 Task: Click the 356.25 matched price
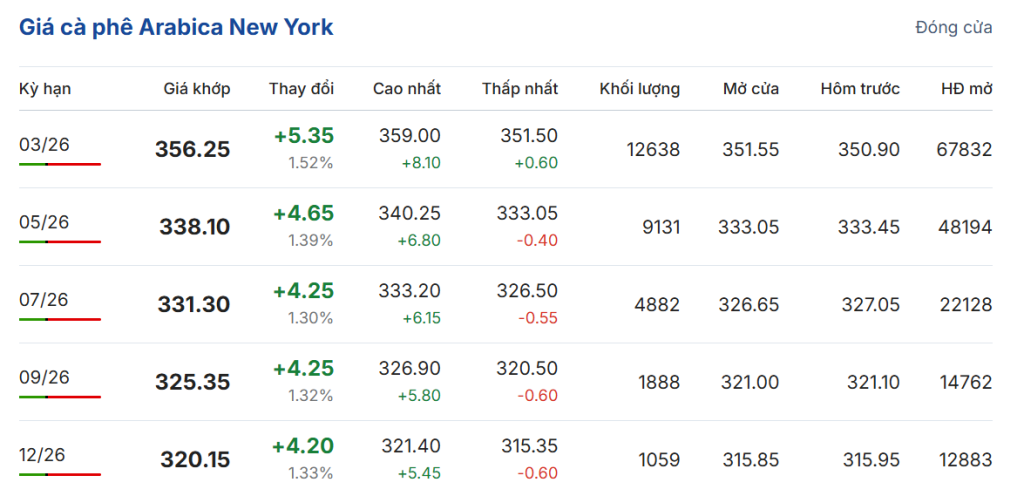(x=192, y=150)
